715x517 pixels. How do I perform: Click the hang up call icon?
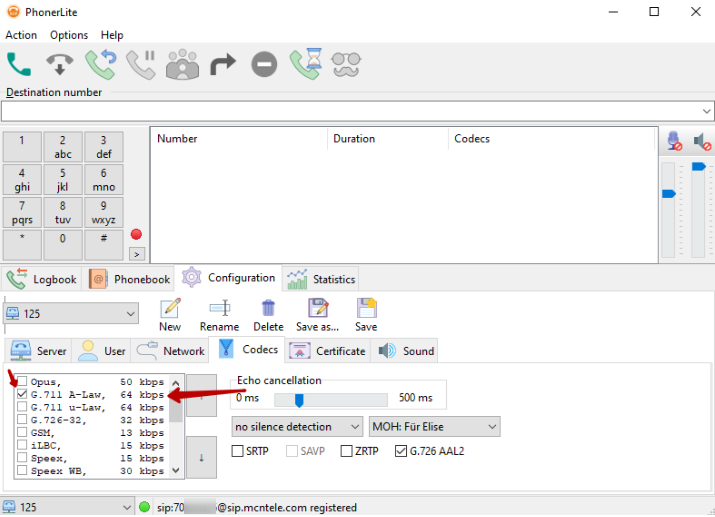pyautogui.click(x=60, y=64)
